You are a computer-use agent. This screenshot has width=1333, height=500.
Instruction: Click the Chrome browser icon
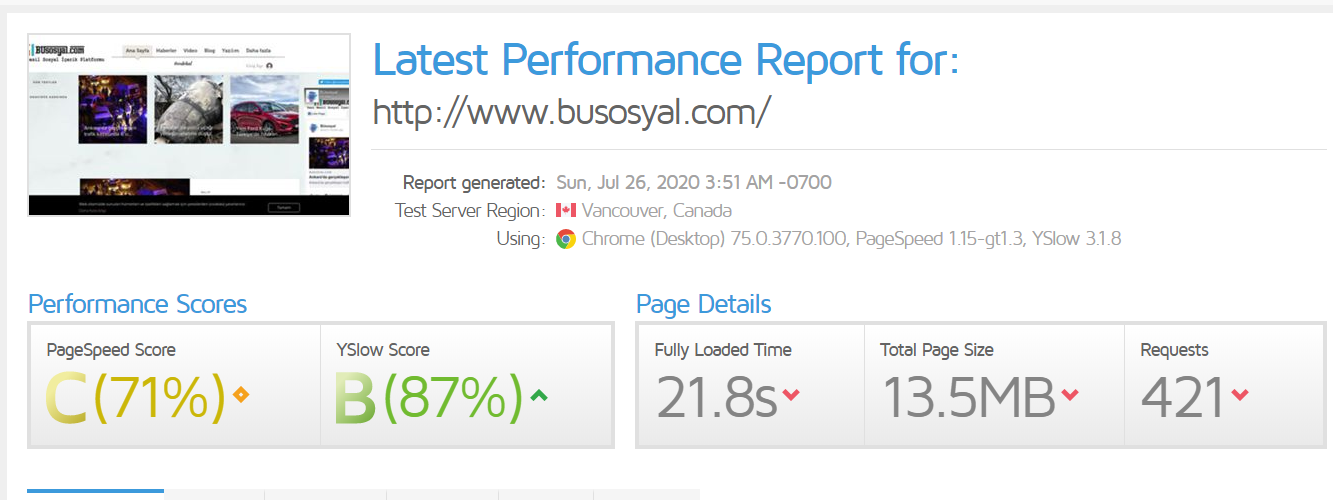566,239
